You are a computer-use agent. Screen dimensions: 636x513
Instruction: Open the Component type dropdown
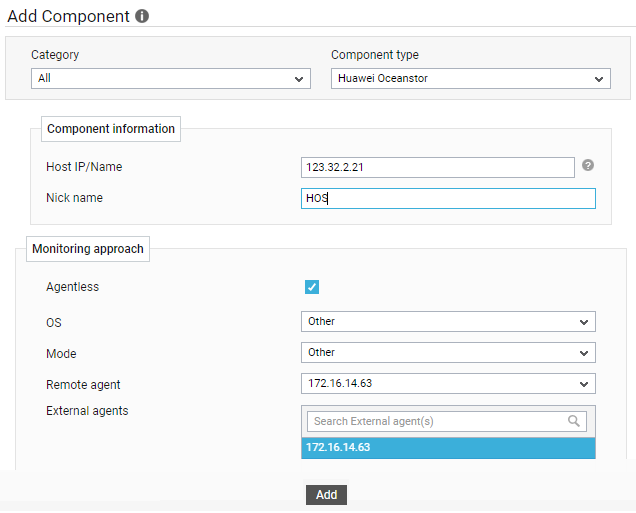point(471,79)
